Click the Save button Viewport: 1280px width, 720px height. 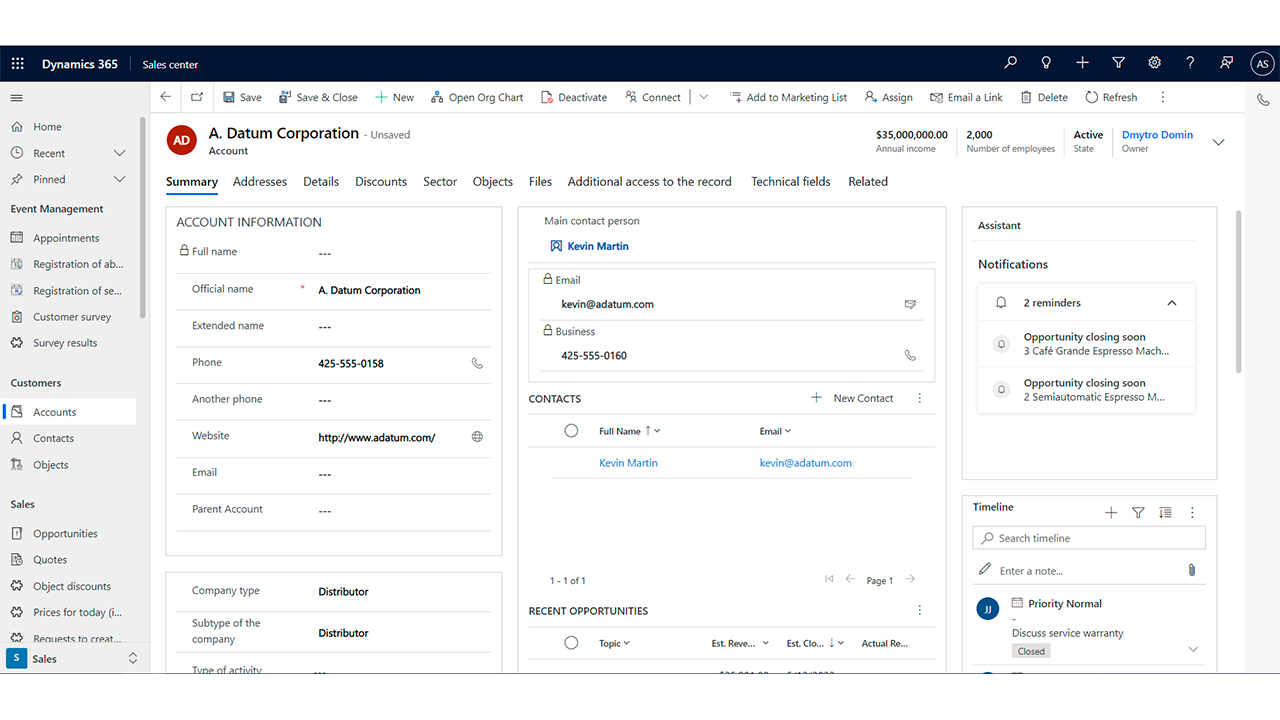[x=242, y=97]
